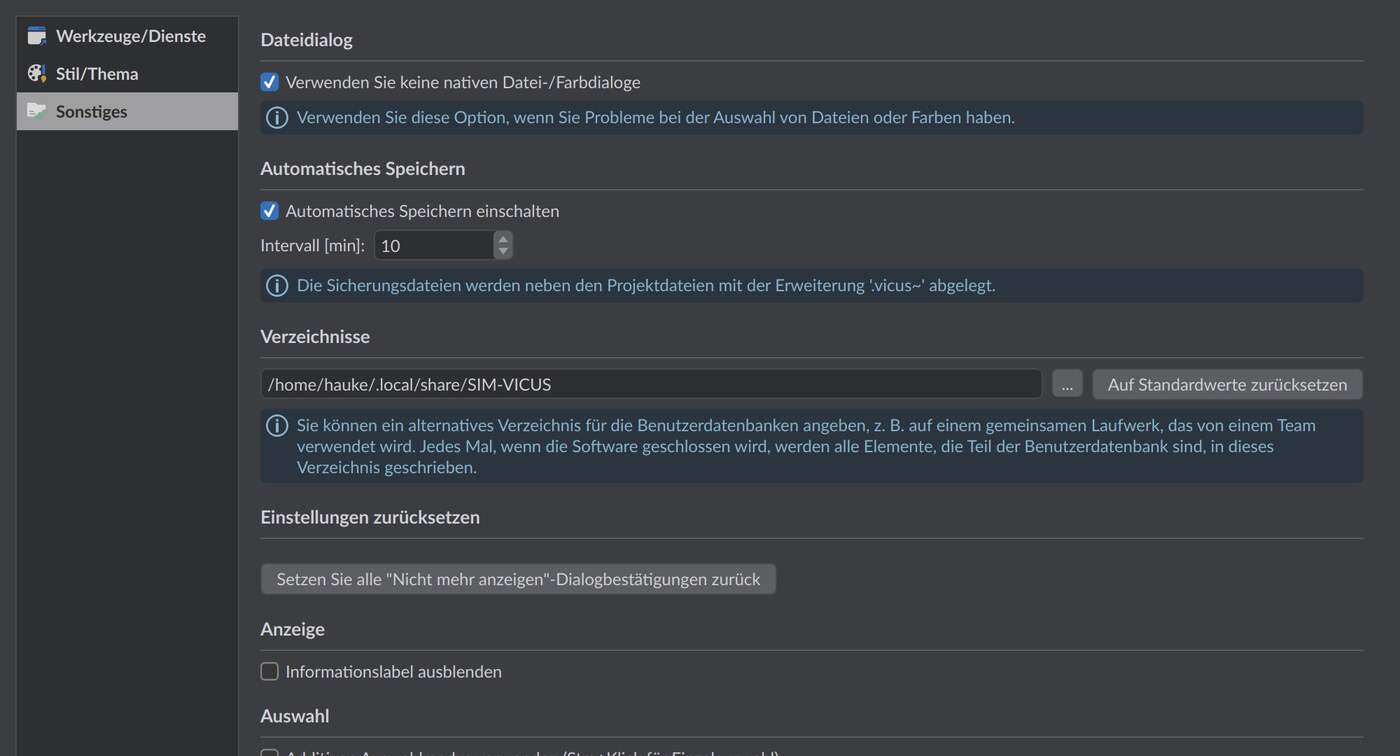The width and height of the screenshot is (1400, 756).
Task: Click the hint text about '.vicus~' backup files
Action: click(x=646, y=286)
